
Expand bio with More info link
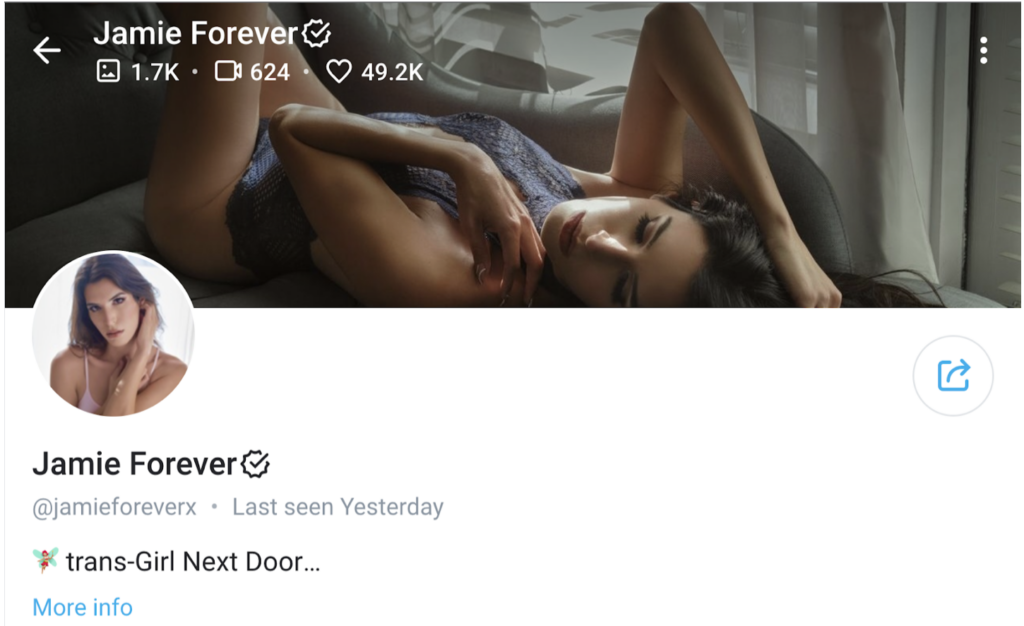82,607
